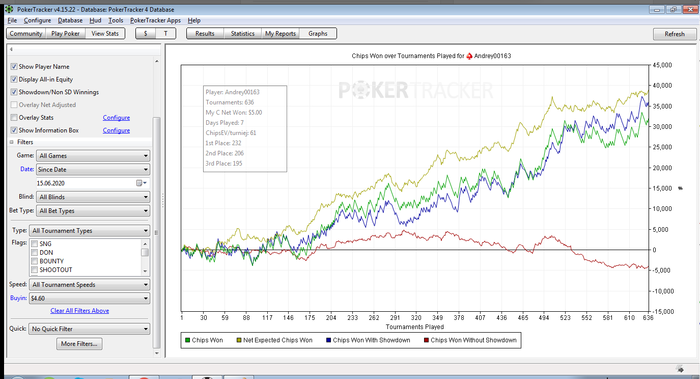Click the green Chips Won legend swatch

coord(188,340)
